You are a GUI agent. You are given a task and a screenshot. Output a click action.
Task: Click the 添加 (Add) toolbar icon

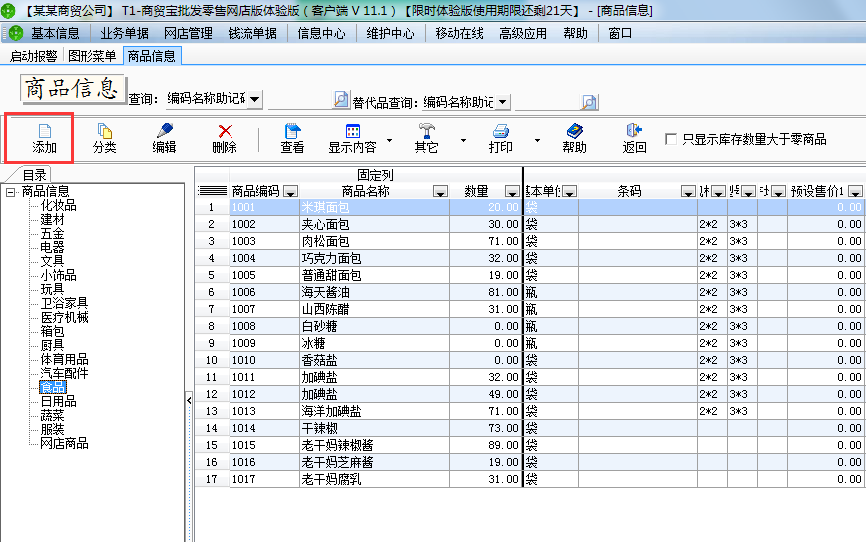tap(44, 131)
